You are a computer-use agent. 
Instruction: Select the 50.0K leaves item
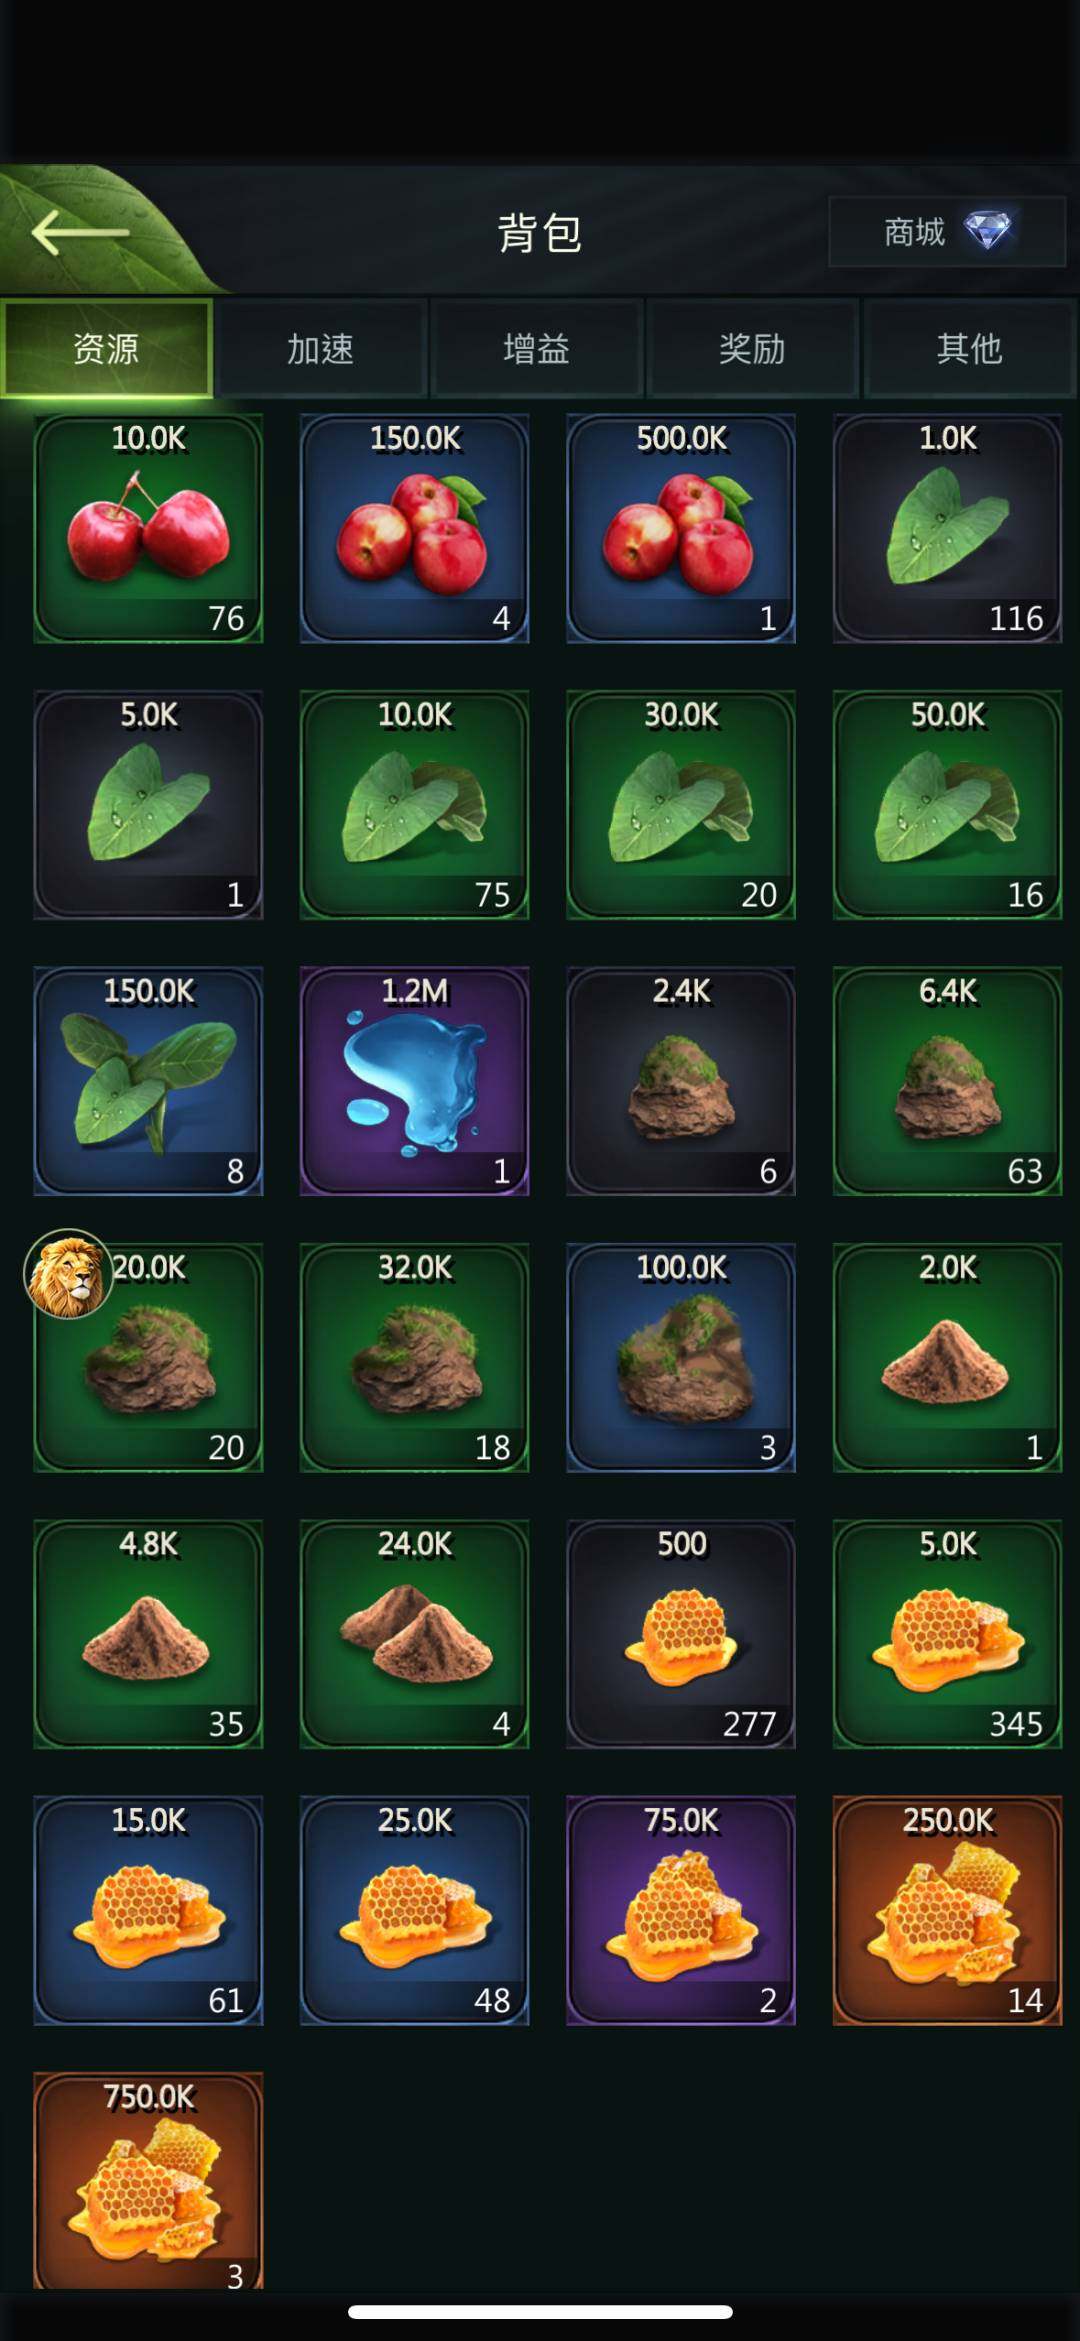947,805
